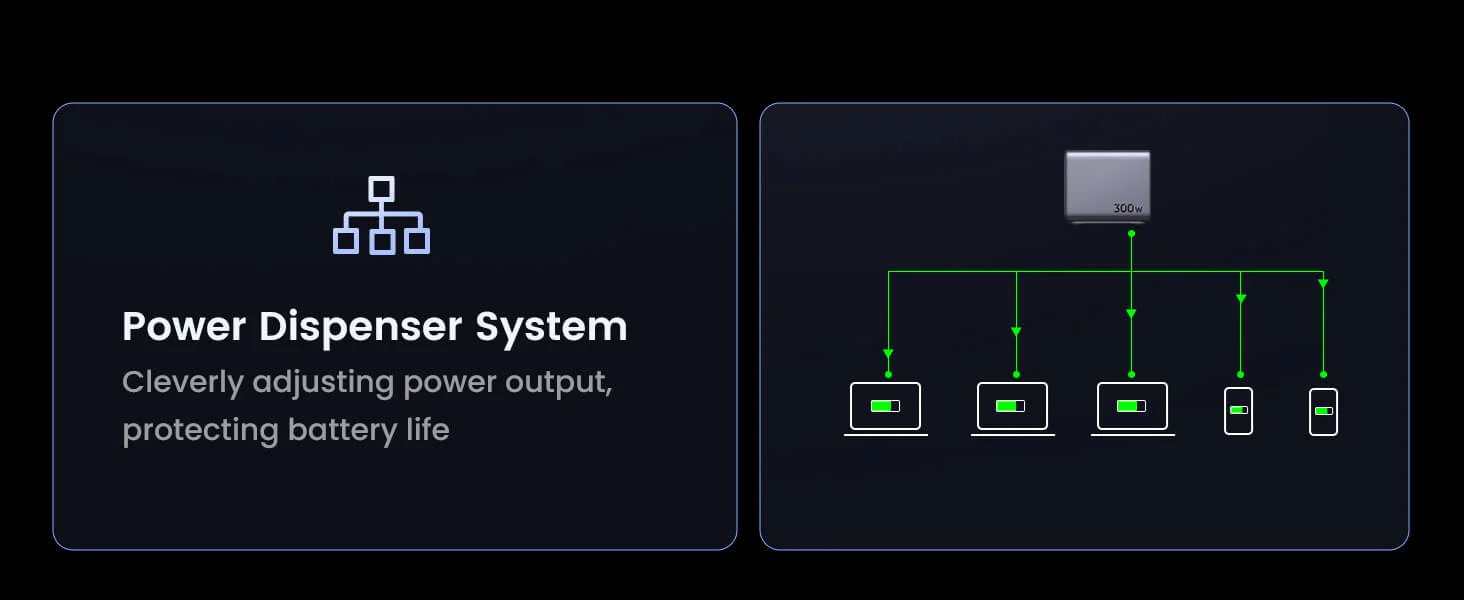Click the "300w" label on charger

click(1127, 209)
